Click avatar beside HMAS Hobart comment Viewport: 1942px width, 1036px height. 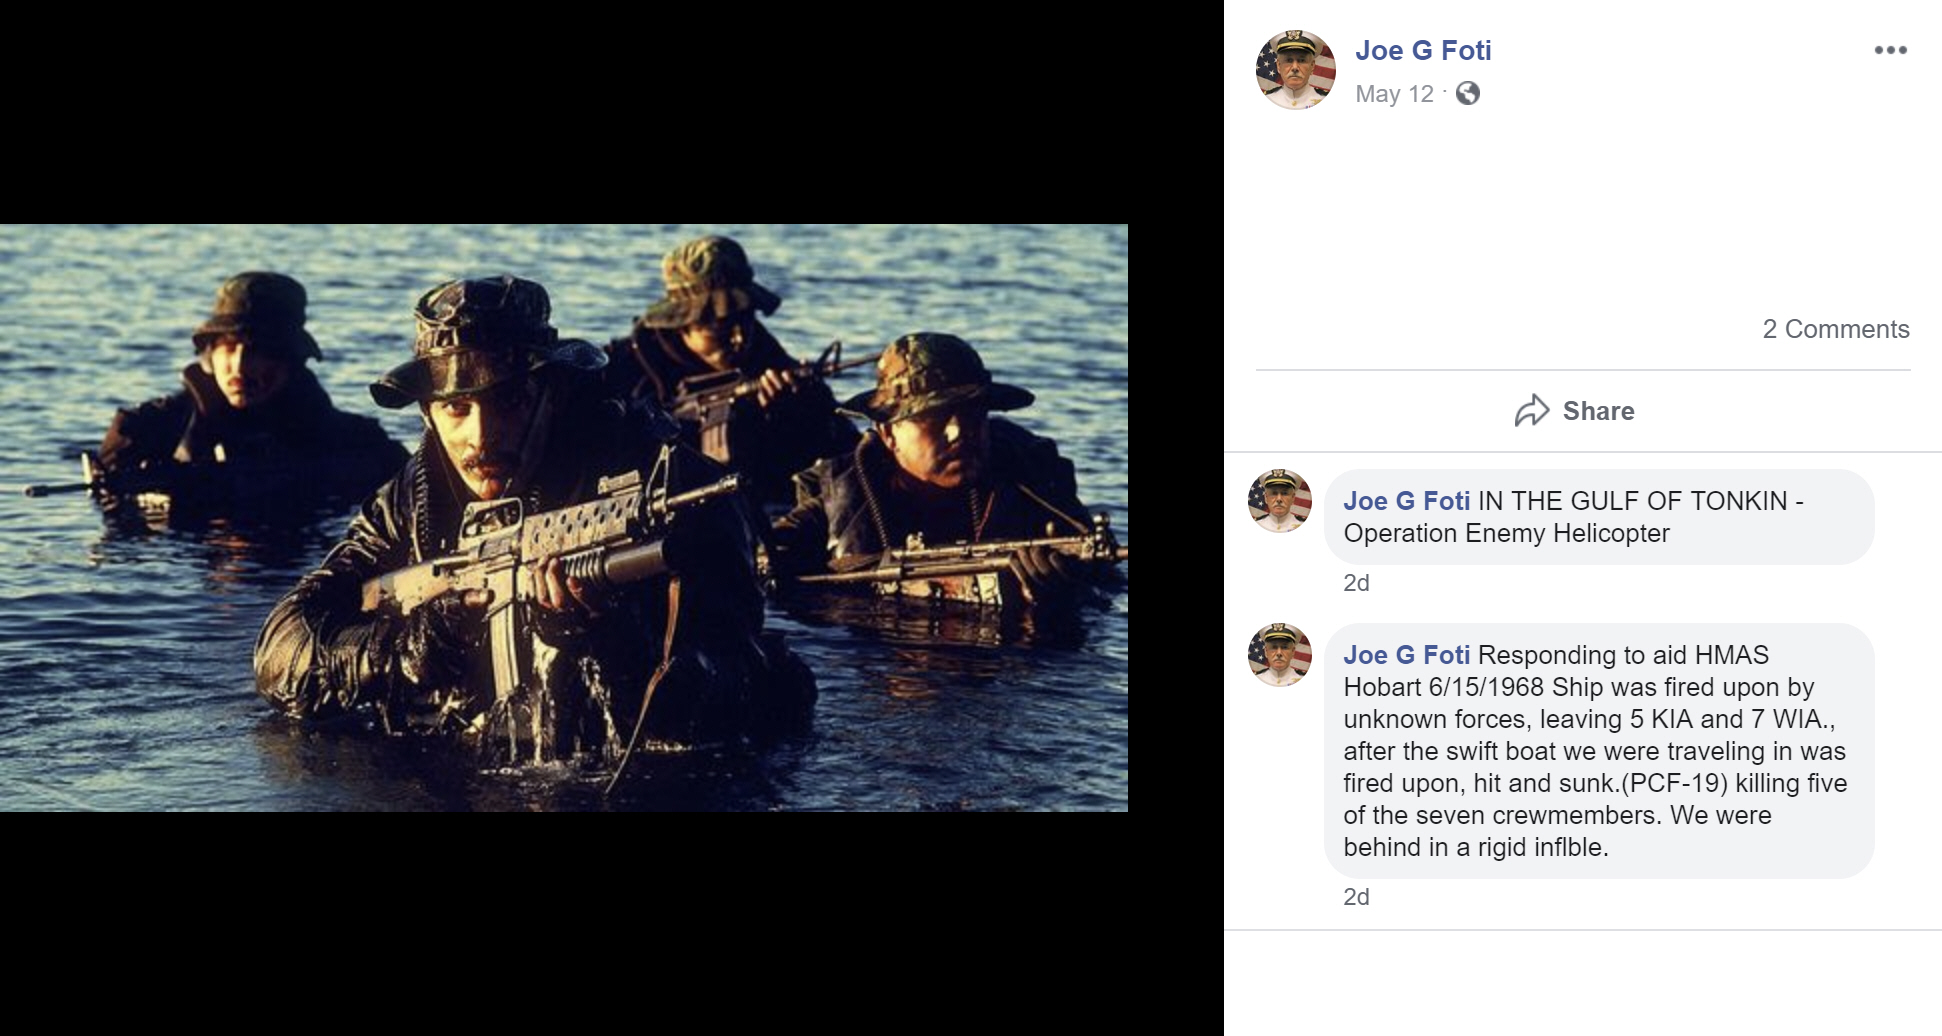click(x=1280, y=655)
